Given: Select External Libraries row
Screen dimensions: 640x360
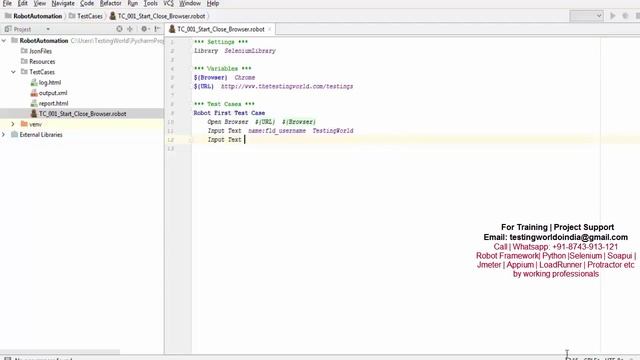Looking at the screenshot, I should [82, 134].
